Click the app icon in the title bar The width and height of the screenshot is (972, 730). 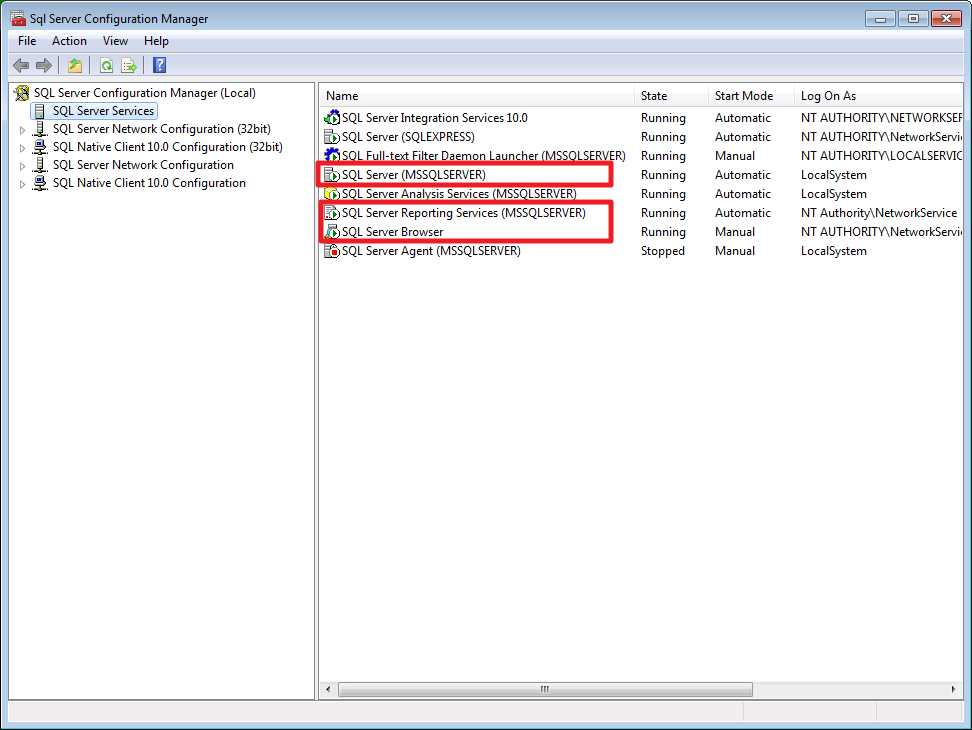tap(18, 19)
